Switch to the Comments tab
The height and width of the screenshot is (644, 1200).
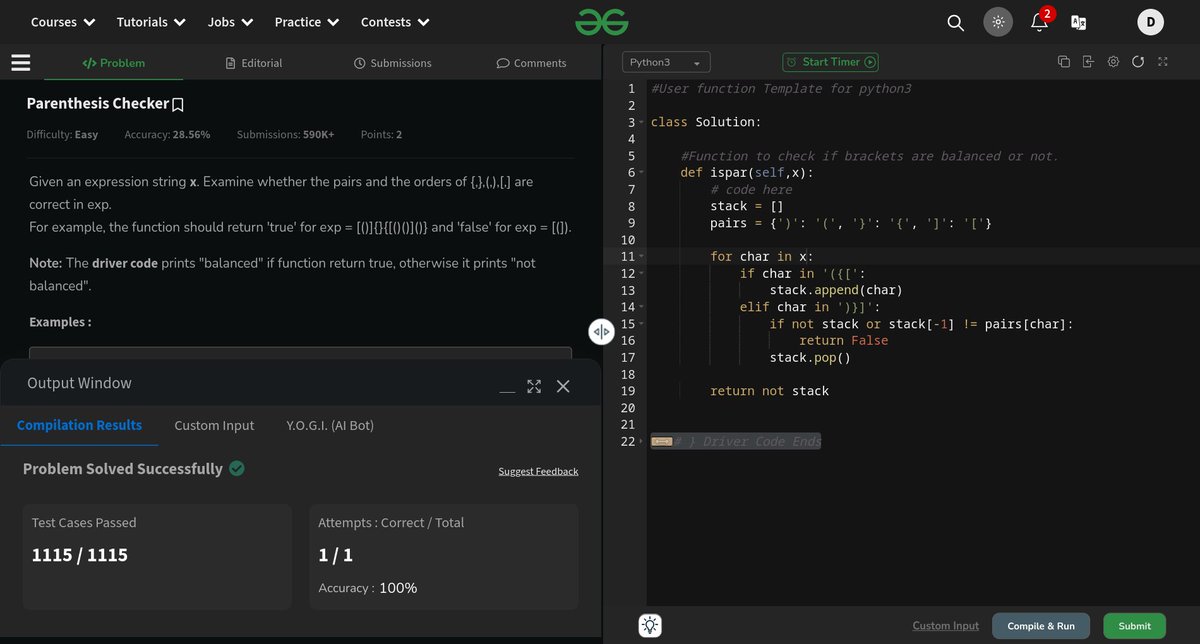tap(531, 63)
